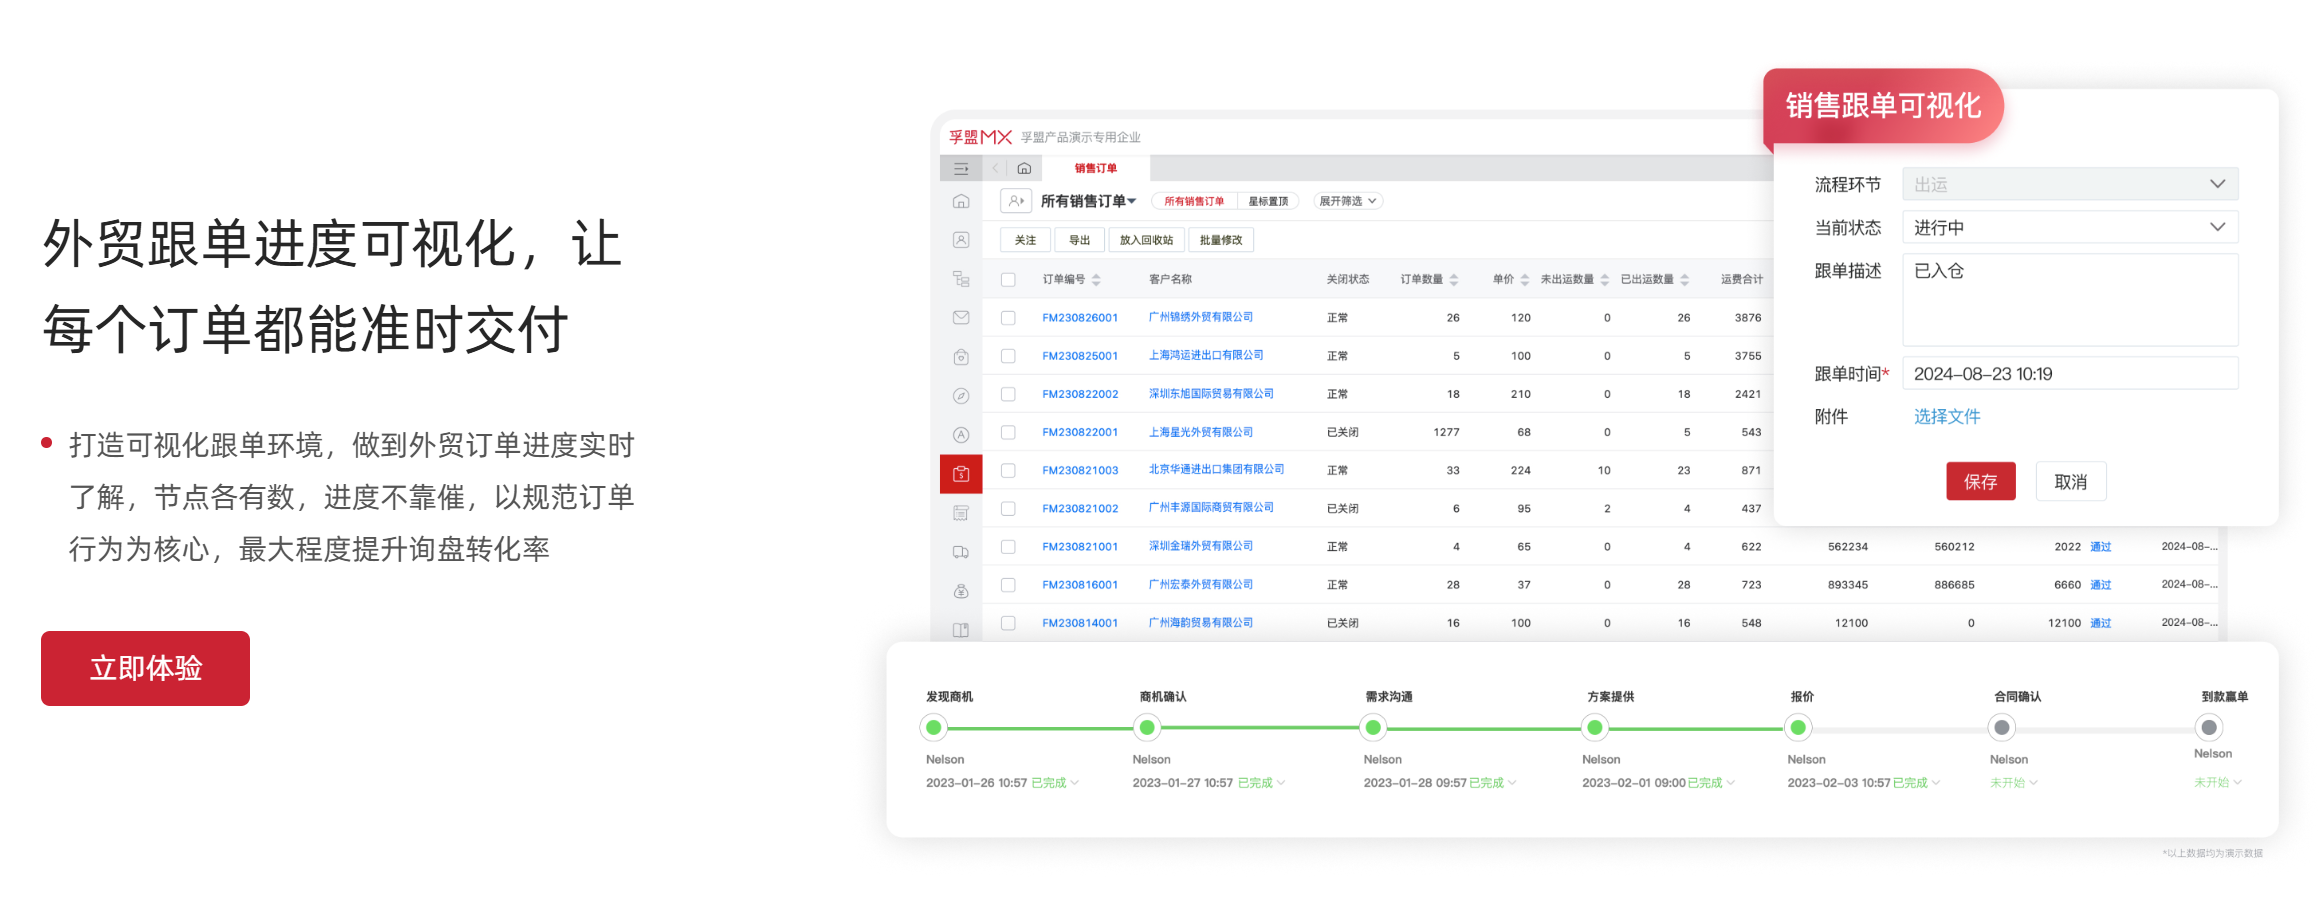
Task: Click the truck shipping sidebar icon
Action: coord(961,552)
